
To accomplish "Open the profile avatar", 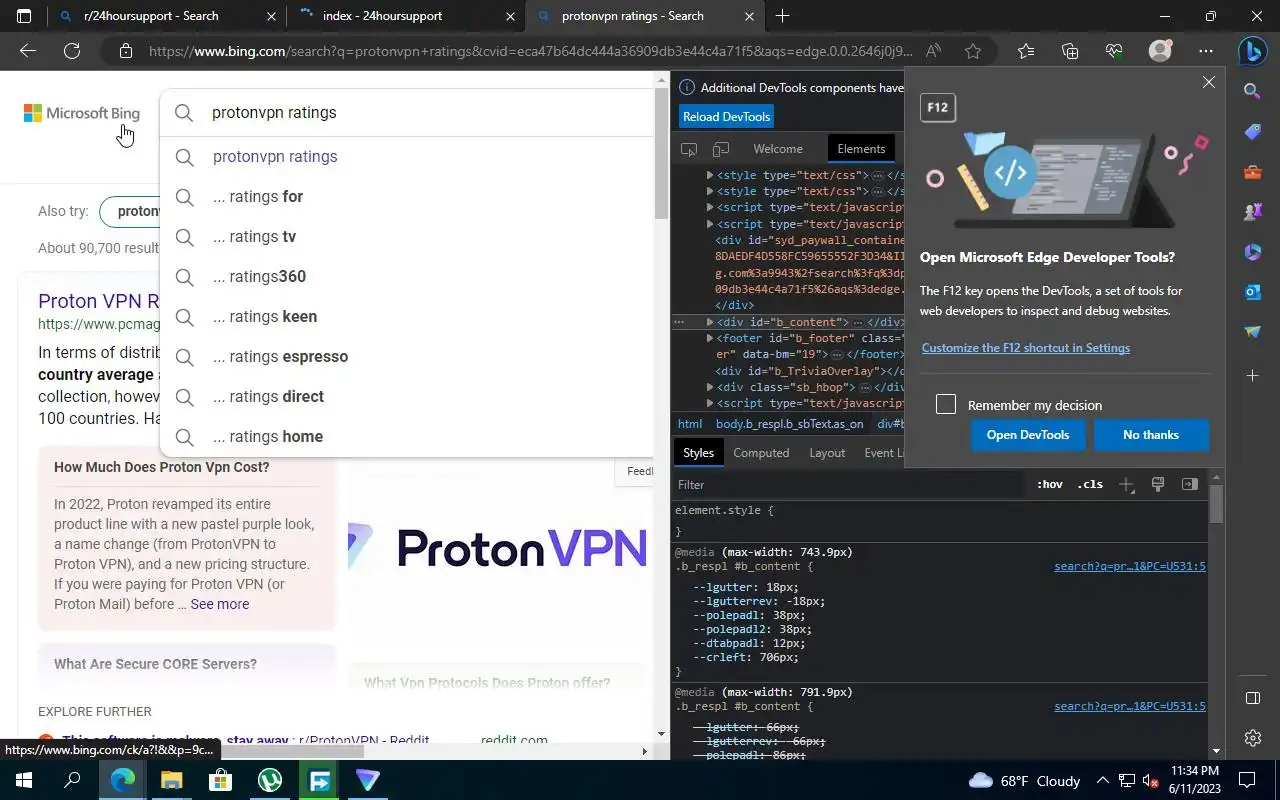I will (x=1160, y=51).
